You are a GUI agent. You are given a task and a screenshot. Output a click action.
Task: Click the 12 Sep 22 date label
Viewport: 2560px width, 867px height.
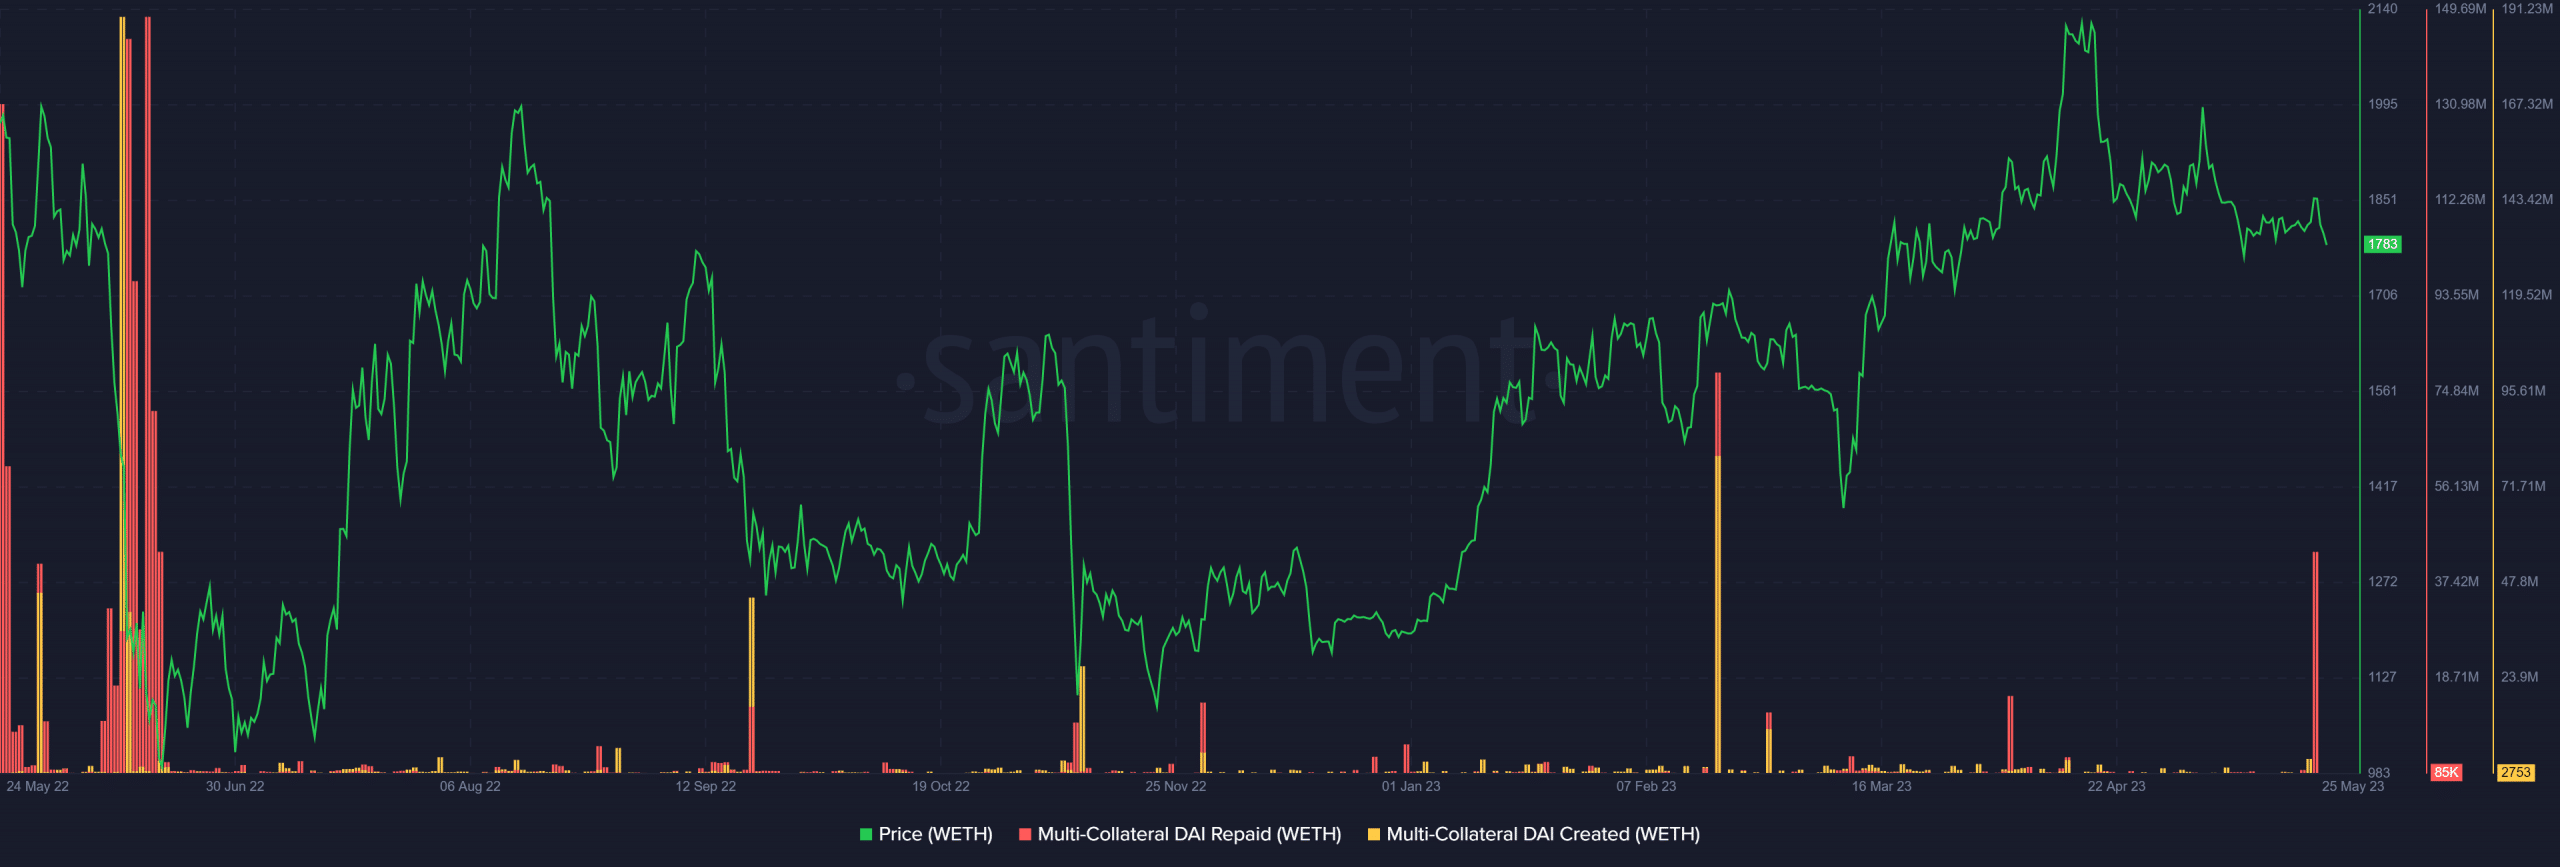(705, 786)
